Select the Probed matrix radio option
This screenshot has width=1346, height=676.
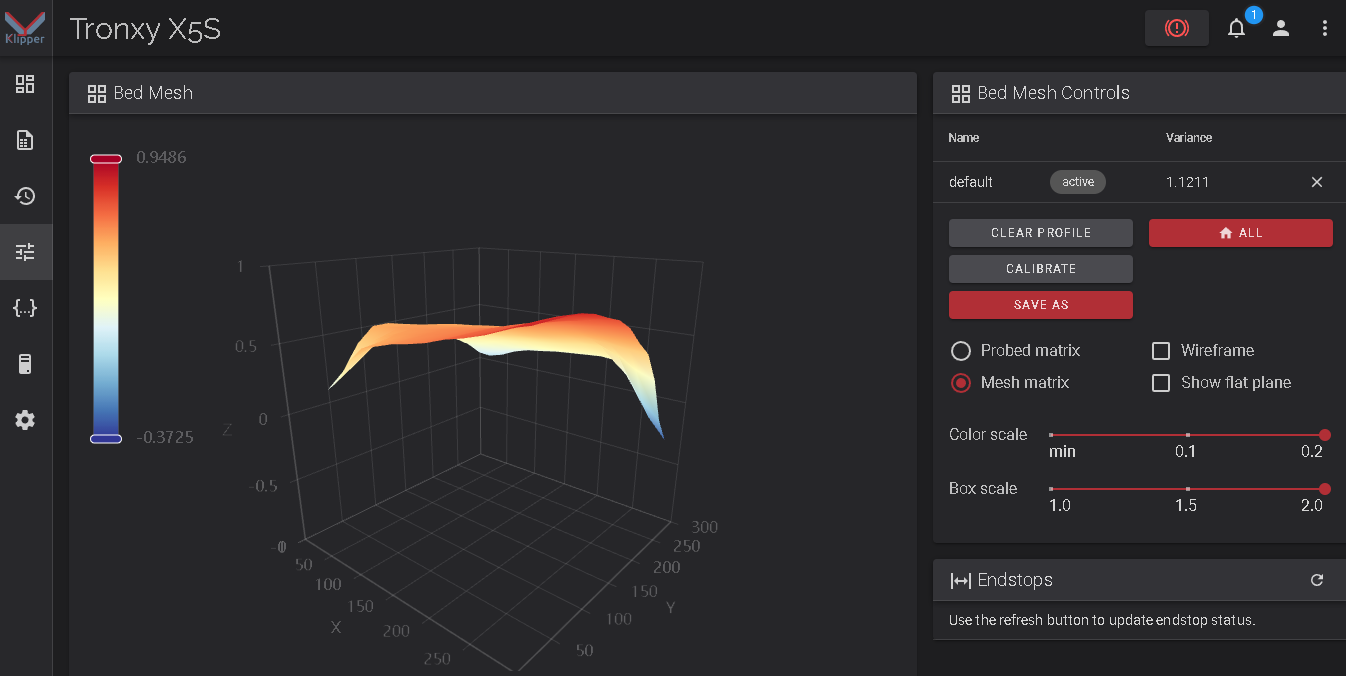click(x=961, y=351)
